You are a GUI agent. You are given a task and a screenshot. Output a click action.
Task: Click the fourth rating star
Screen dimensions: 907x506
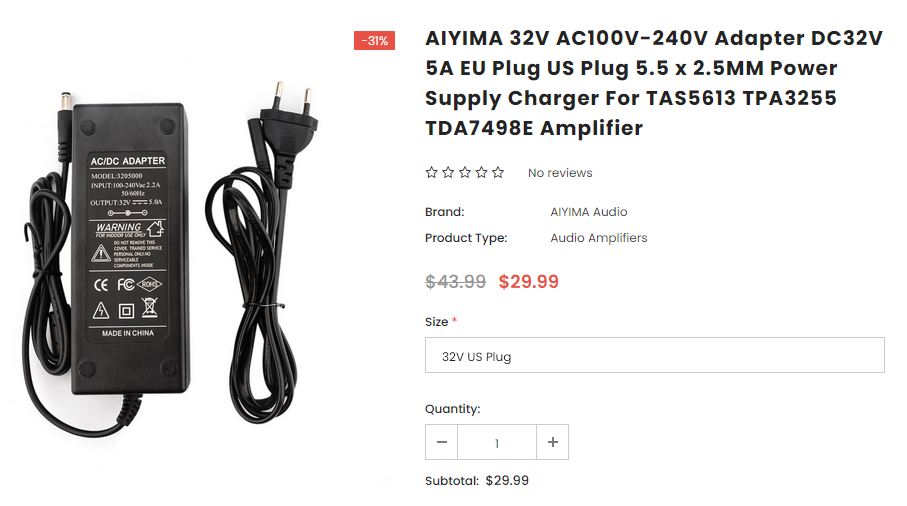tap(481, 172)
